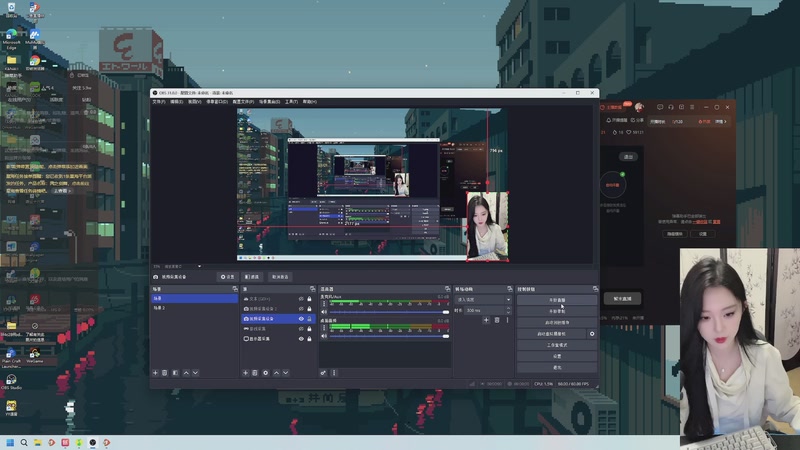Open taskbar Search

pyautogui.click(x=23, y=442)
